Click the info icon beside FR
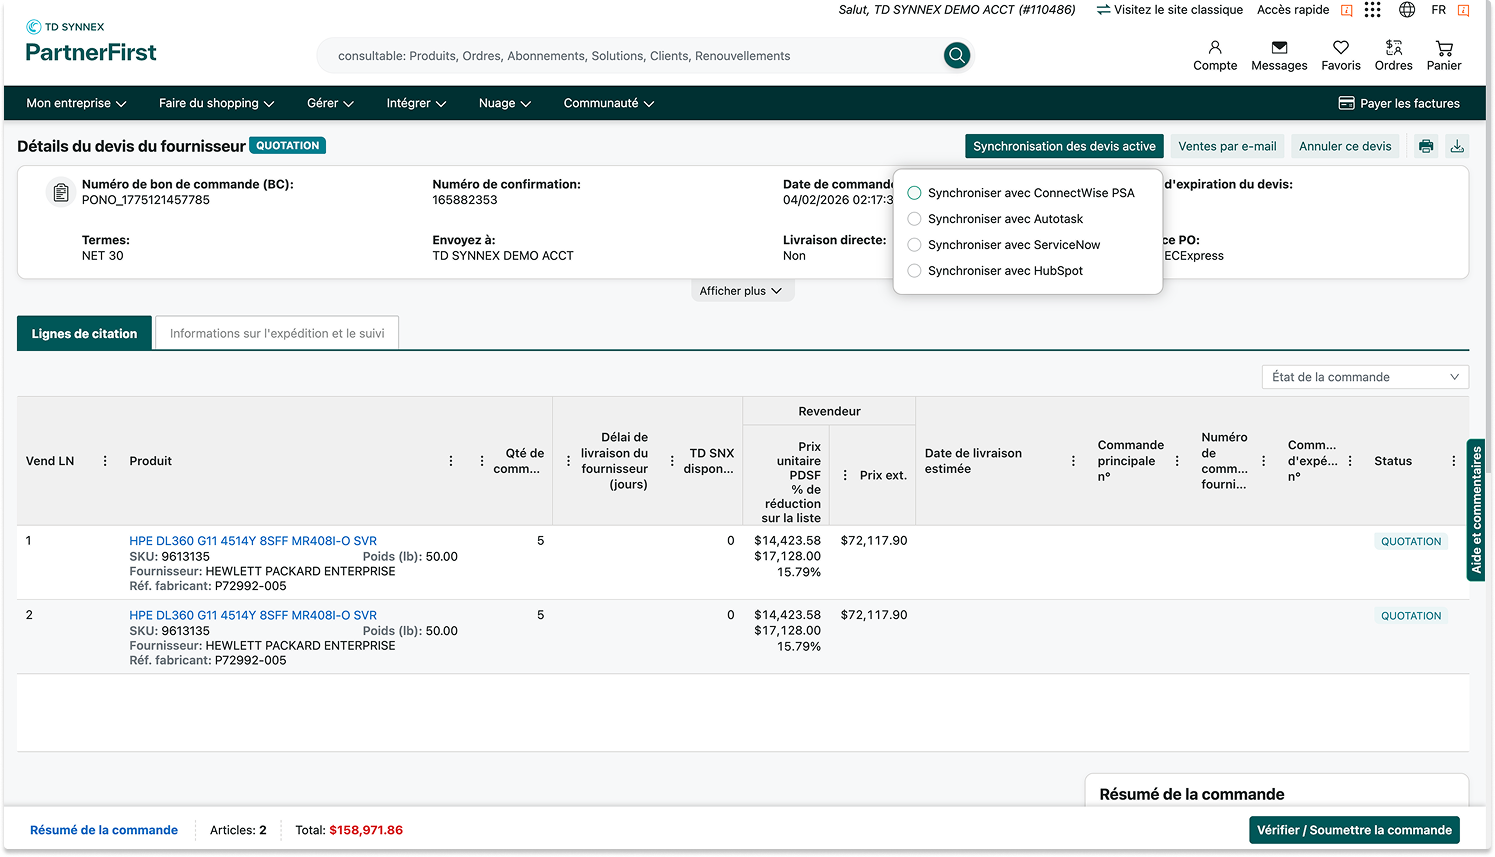 (1463, 10)
